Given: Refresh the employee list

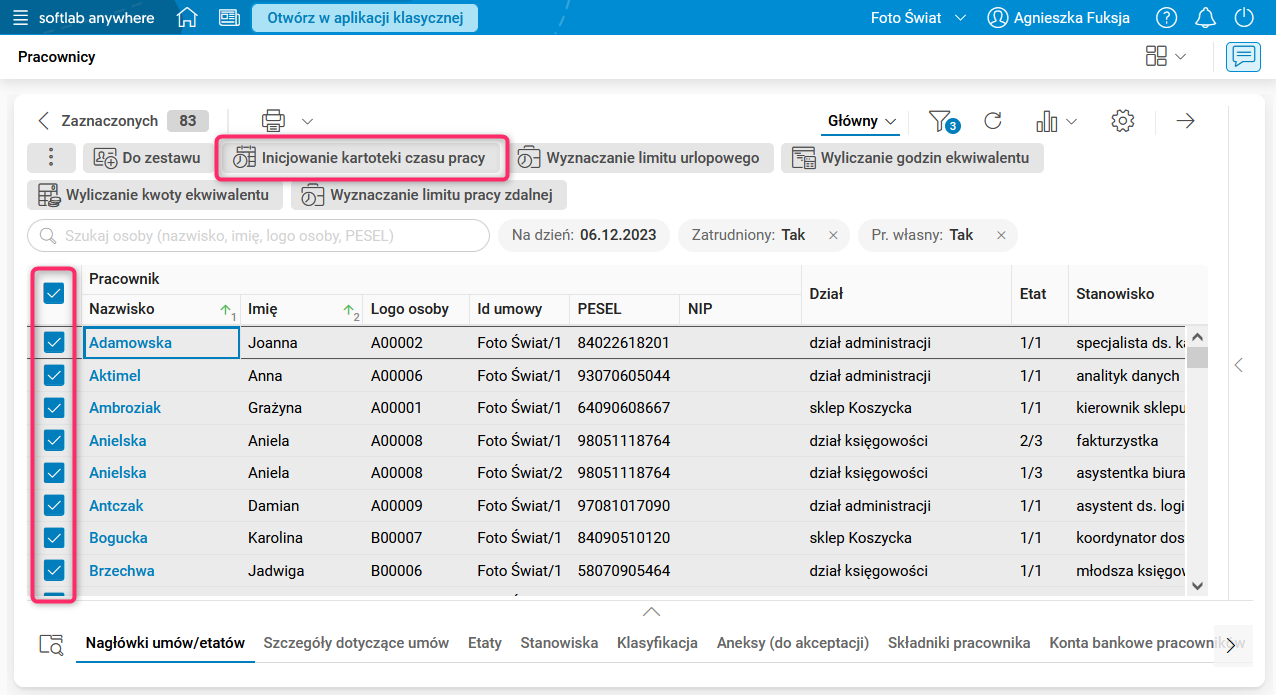Looking at the screenshot, I should [x=993, y=121].
